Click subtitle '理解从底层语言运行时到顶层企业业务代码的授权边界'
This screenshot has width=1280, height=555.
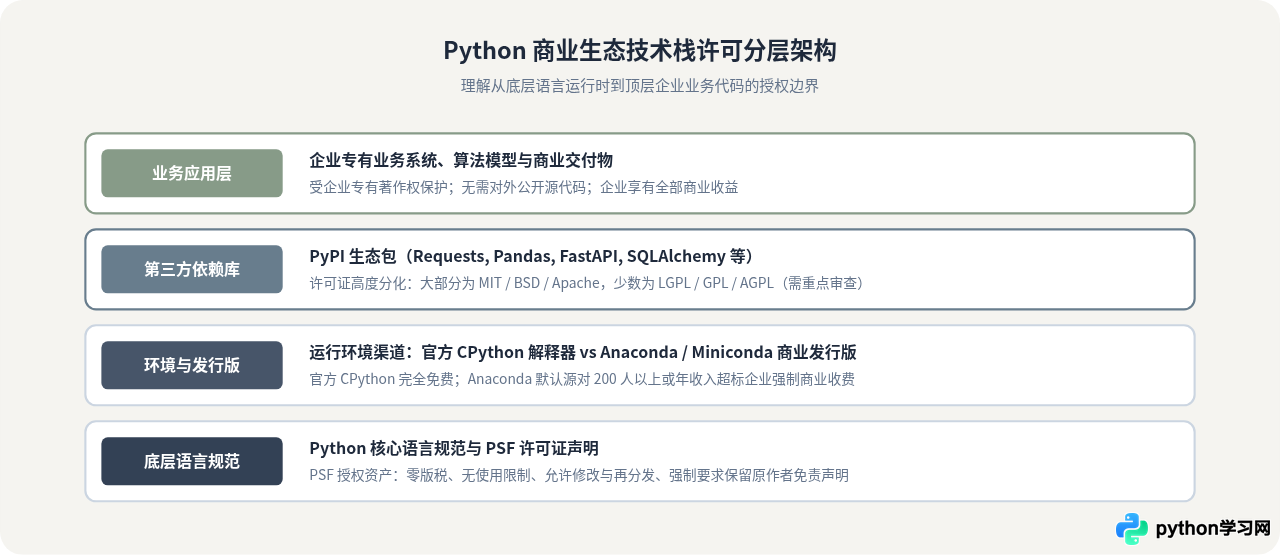pyautogui.click(x=640, y=86)
